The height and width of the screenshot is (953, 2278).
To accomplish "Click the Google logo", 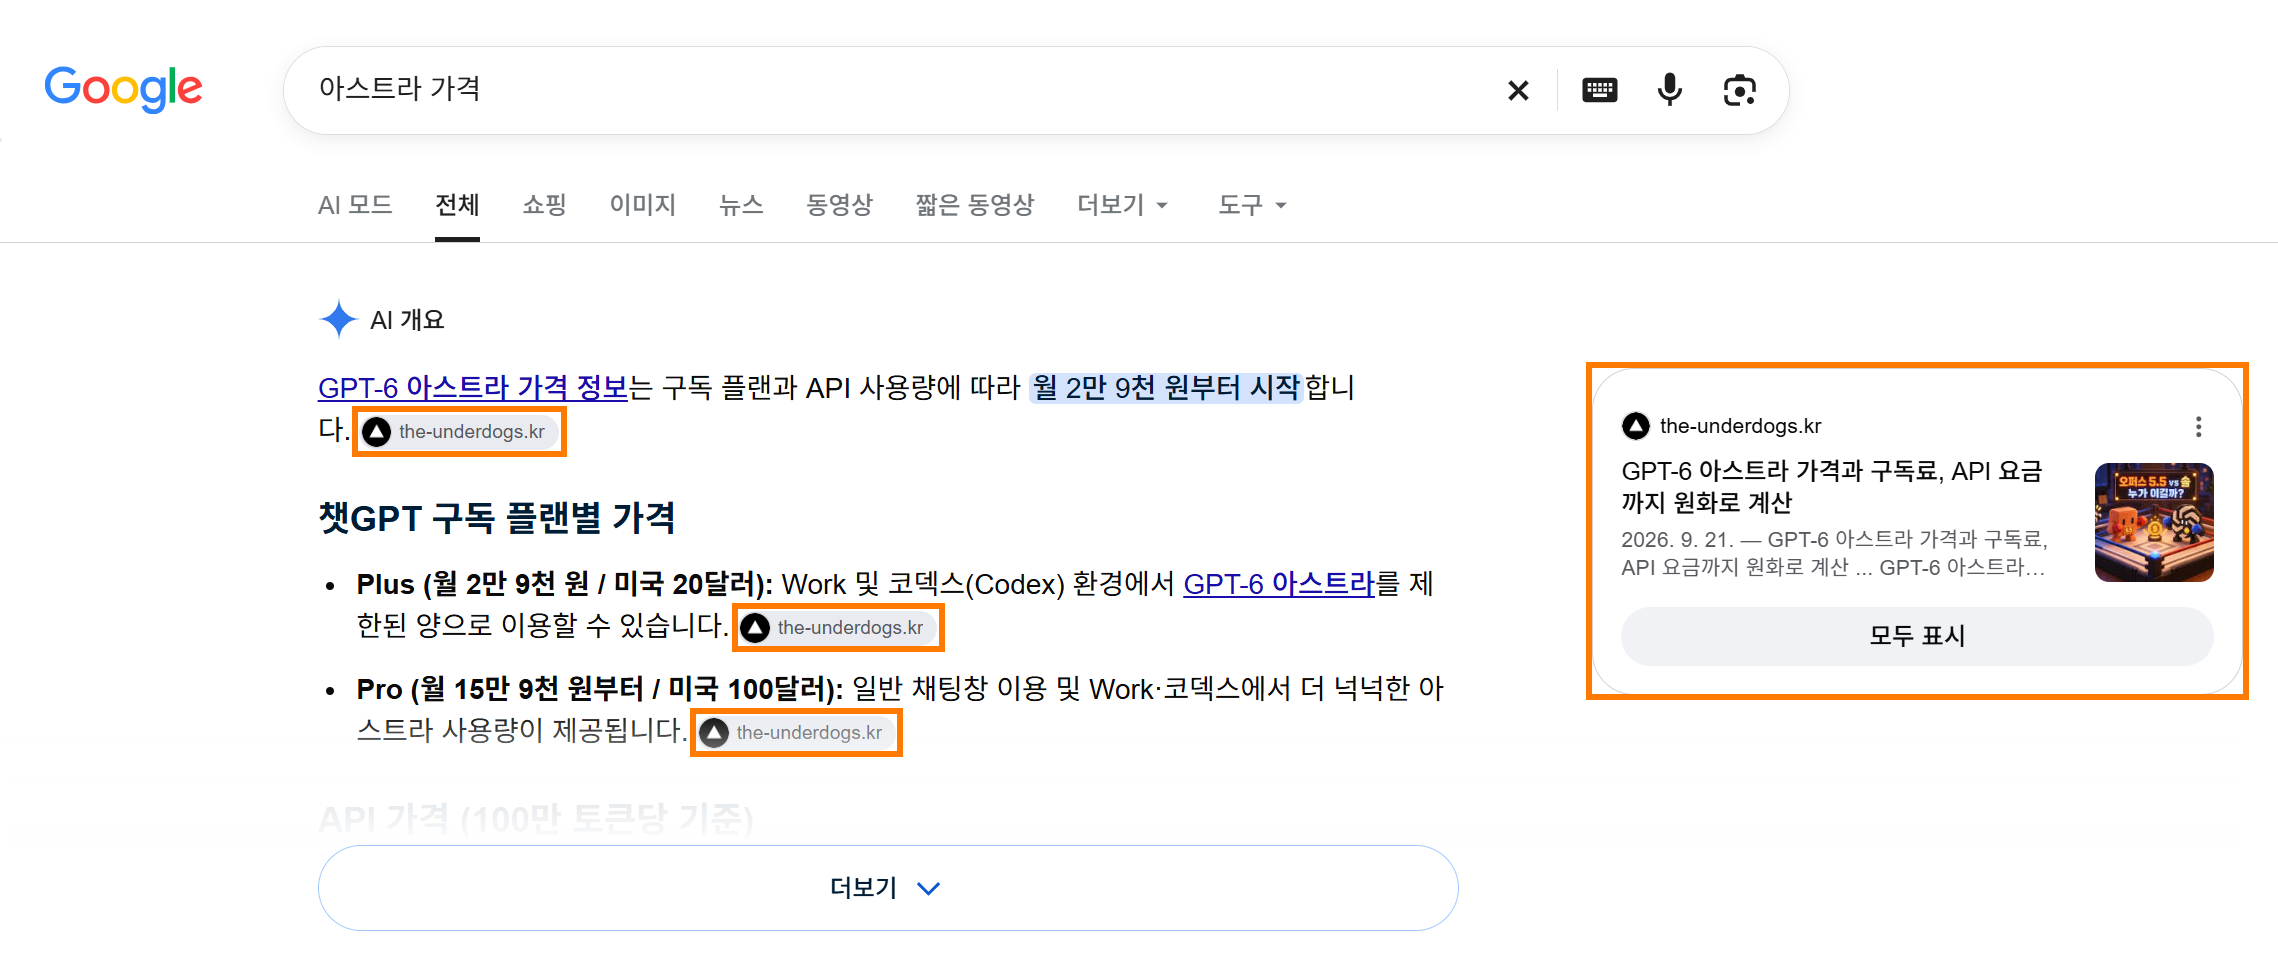I will tap(123, 89).
